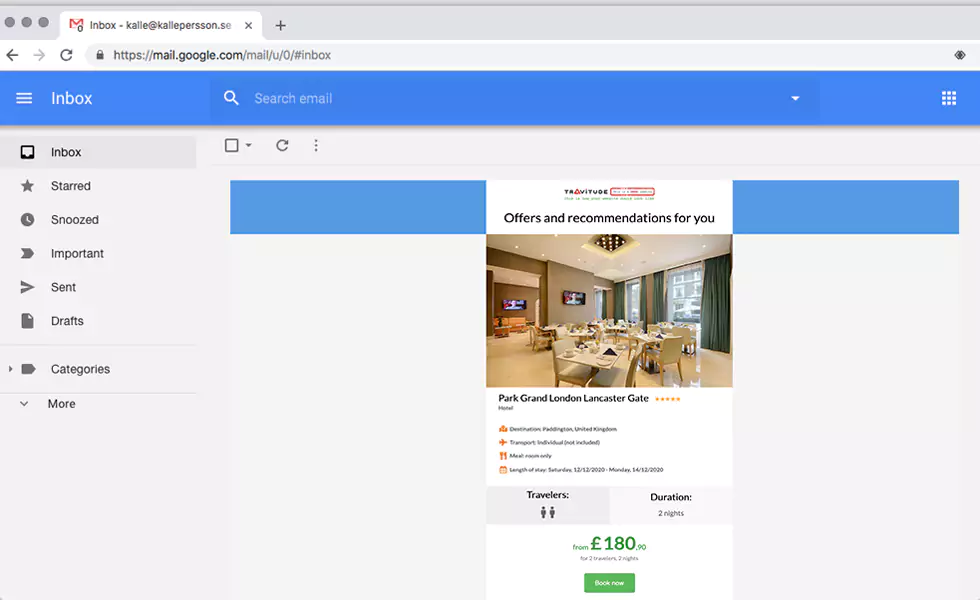Image resolution: width=980 pixels, height=600 pixels.
Task: Expand the Categories section in the sidebar
Action: click(10, 369)
